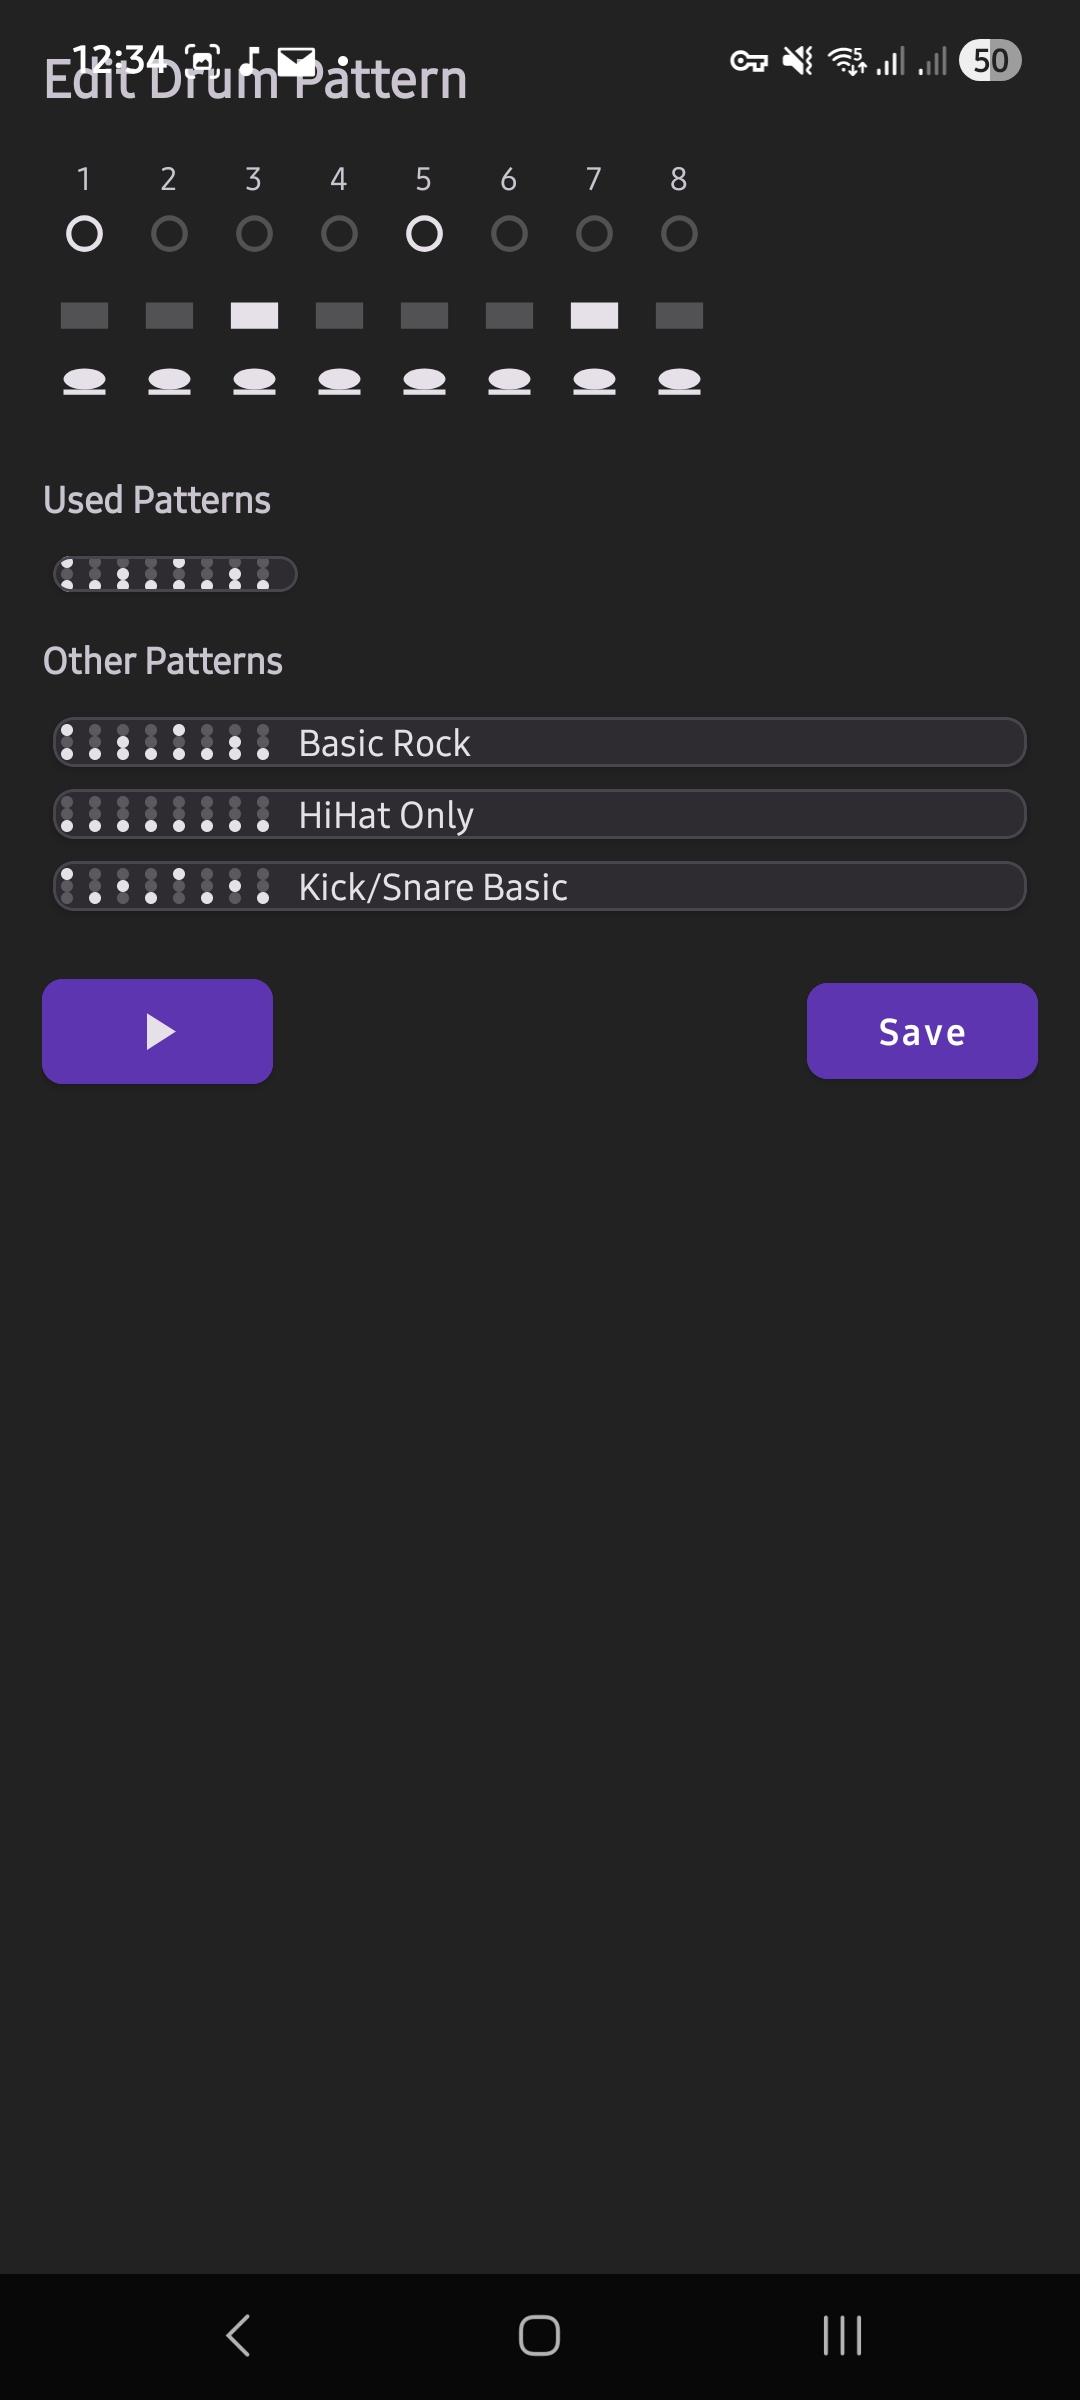This screenshot has width=1080, height=2400.
Task: Toggle the hi-hat cymbal on beat 4
Action: click(339, 381)
